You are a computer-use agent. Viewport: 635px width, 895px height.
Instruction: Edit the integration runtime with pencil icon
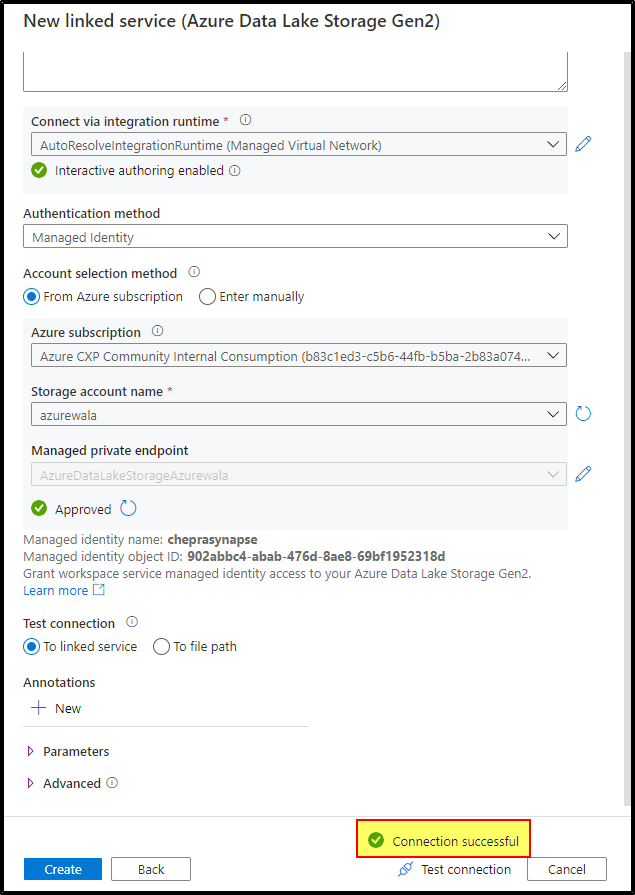[582, 144]
